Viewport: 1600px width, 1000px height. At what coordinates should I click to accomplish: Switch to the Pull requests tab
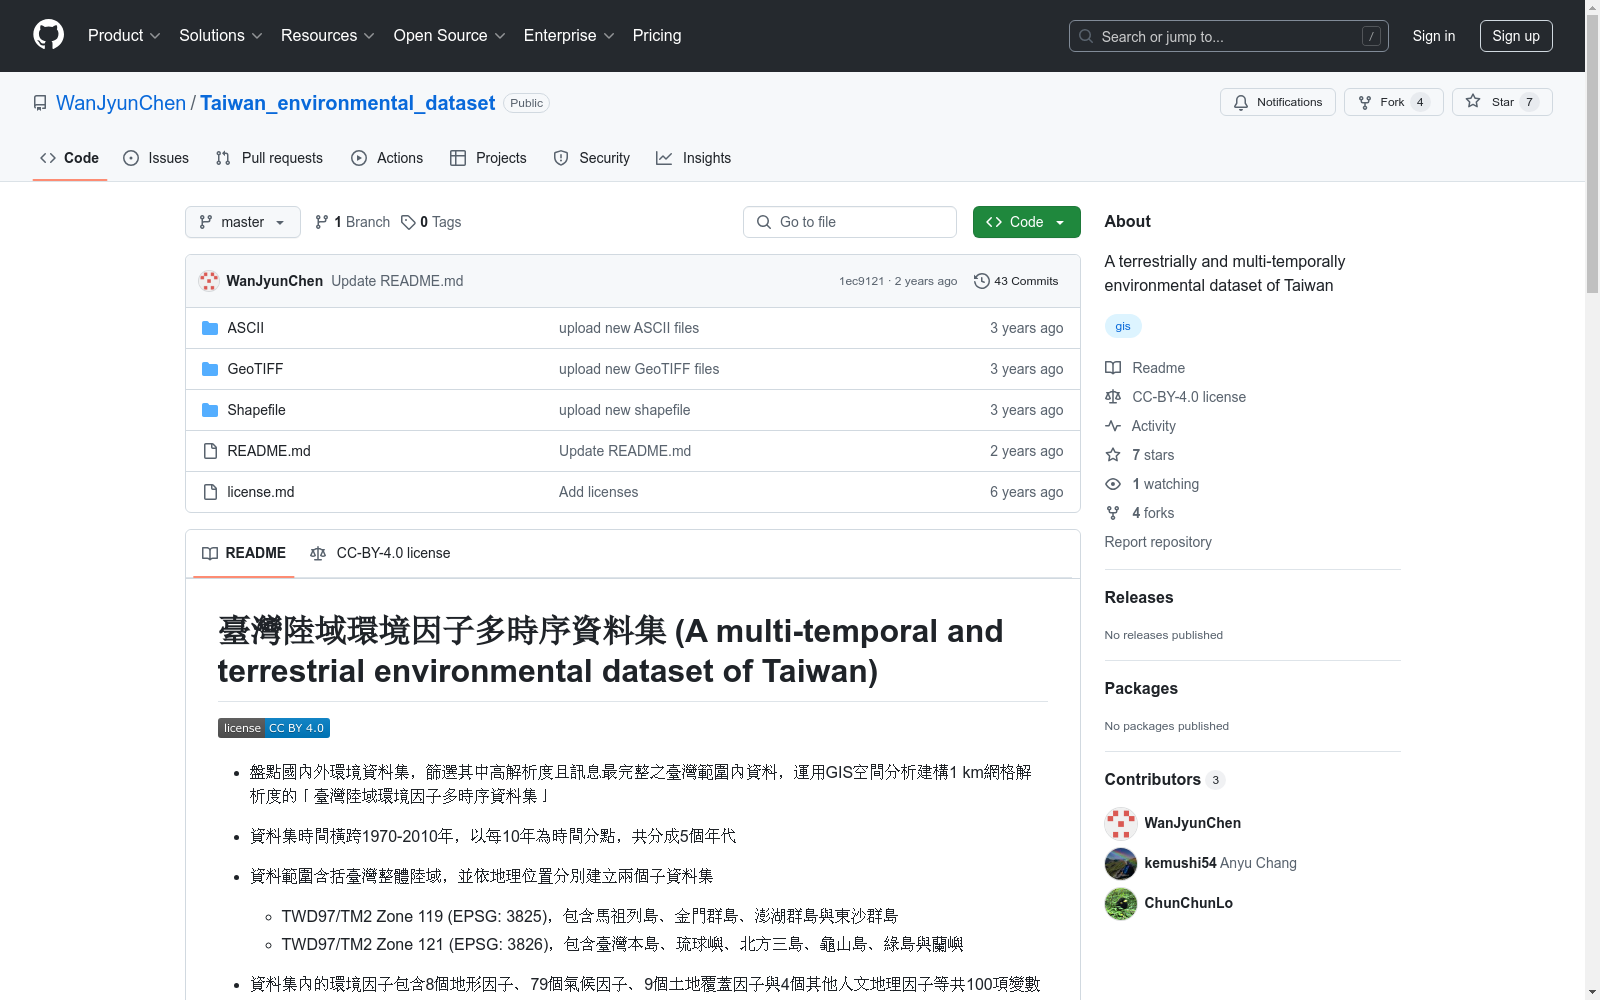[269, 158]
